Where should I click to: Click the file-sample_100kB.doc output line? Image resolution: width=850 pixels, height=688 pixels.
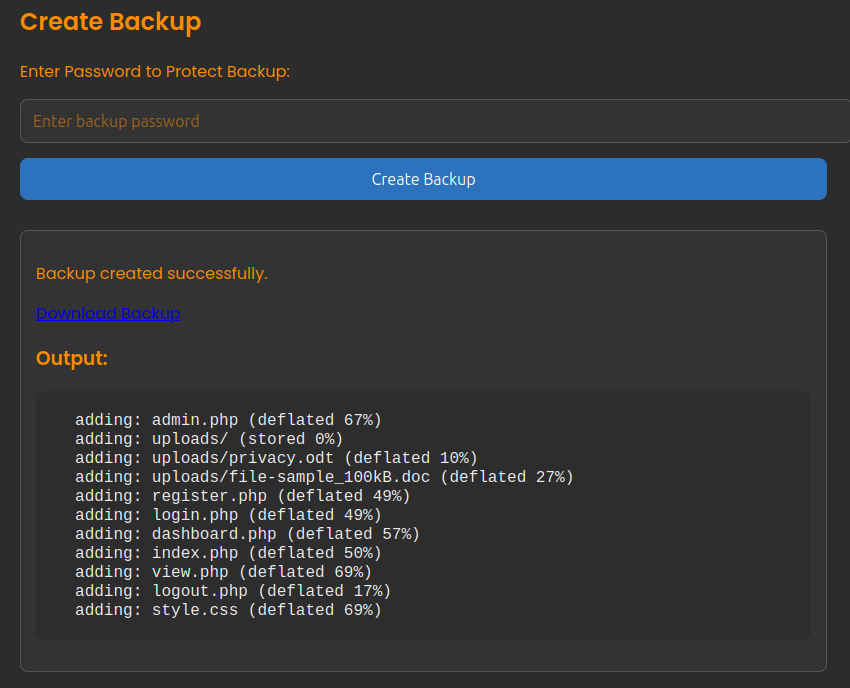[324, 477]
